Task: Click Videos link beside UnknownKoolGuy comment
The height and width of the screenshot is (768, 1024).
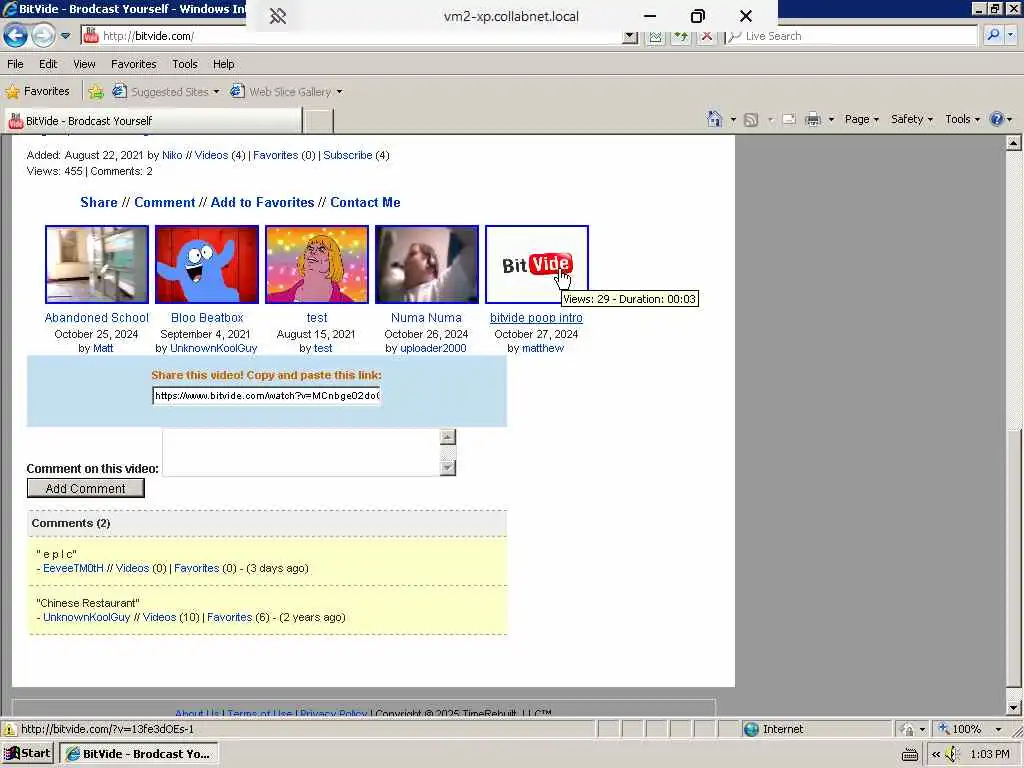Action: (x=159, y=618)
